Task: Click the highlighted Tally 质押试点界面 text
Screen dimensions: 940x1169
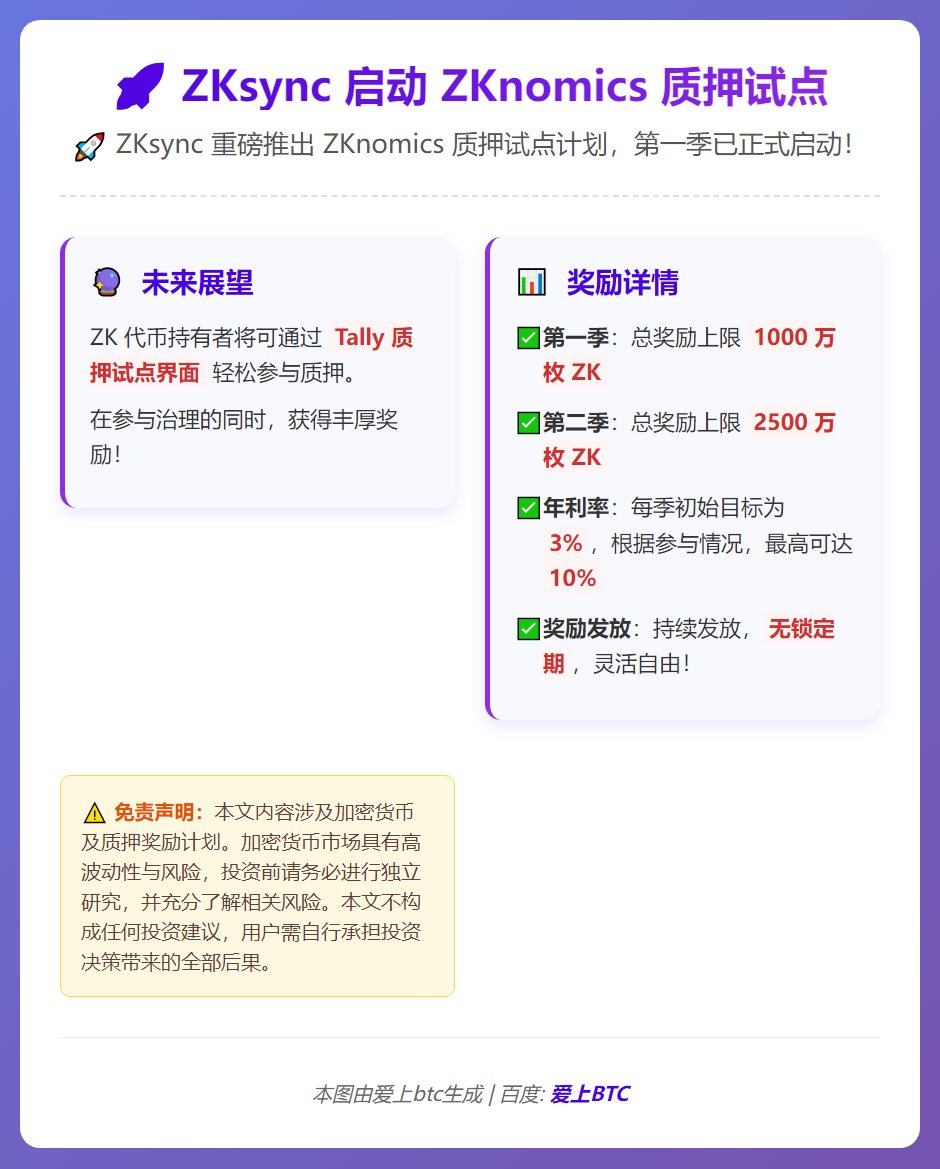Action: click(251, 355)
